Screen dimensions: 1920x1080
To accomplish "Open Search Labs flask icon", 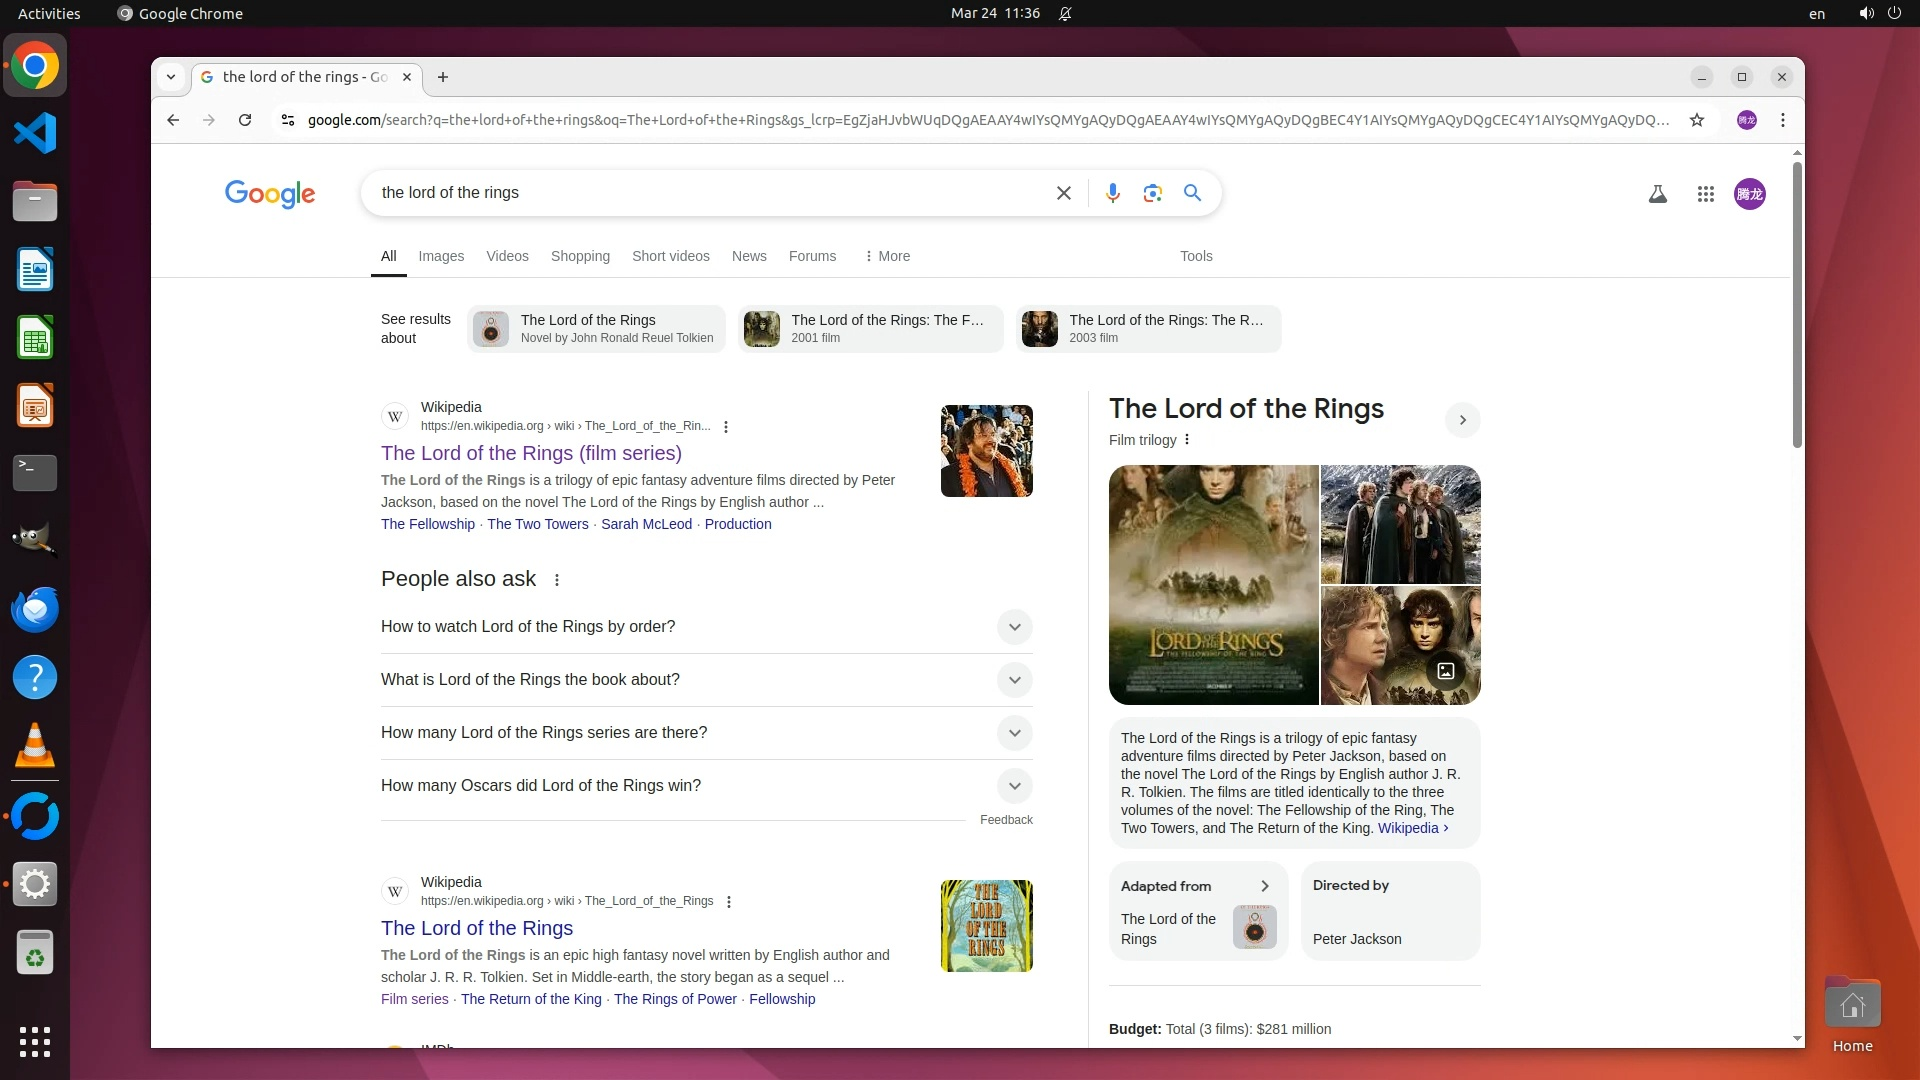I will click(x=1657, y=194).
